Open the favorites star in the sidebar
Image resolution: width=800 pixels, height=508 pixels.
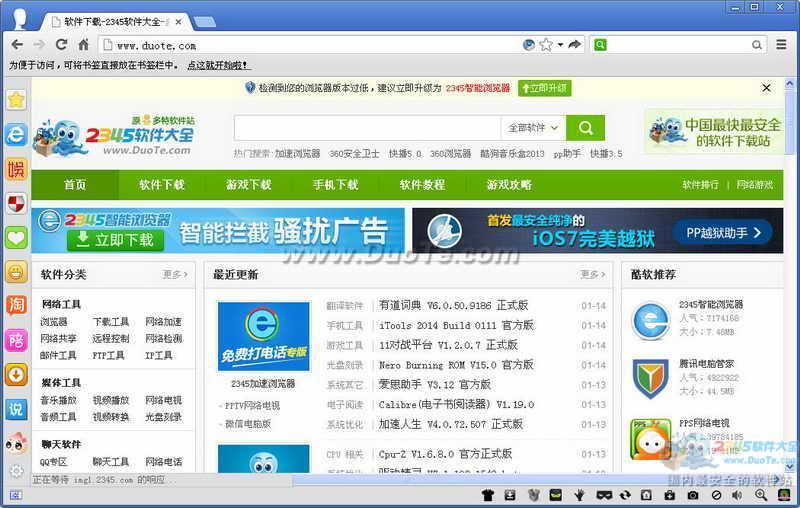coord(16,100)
